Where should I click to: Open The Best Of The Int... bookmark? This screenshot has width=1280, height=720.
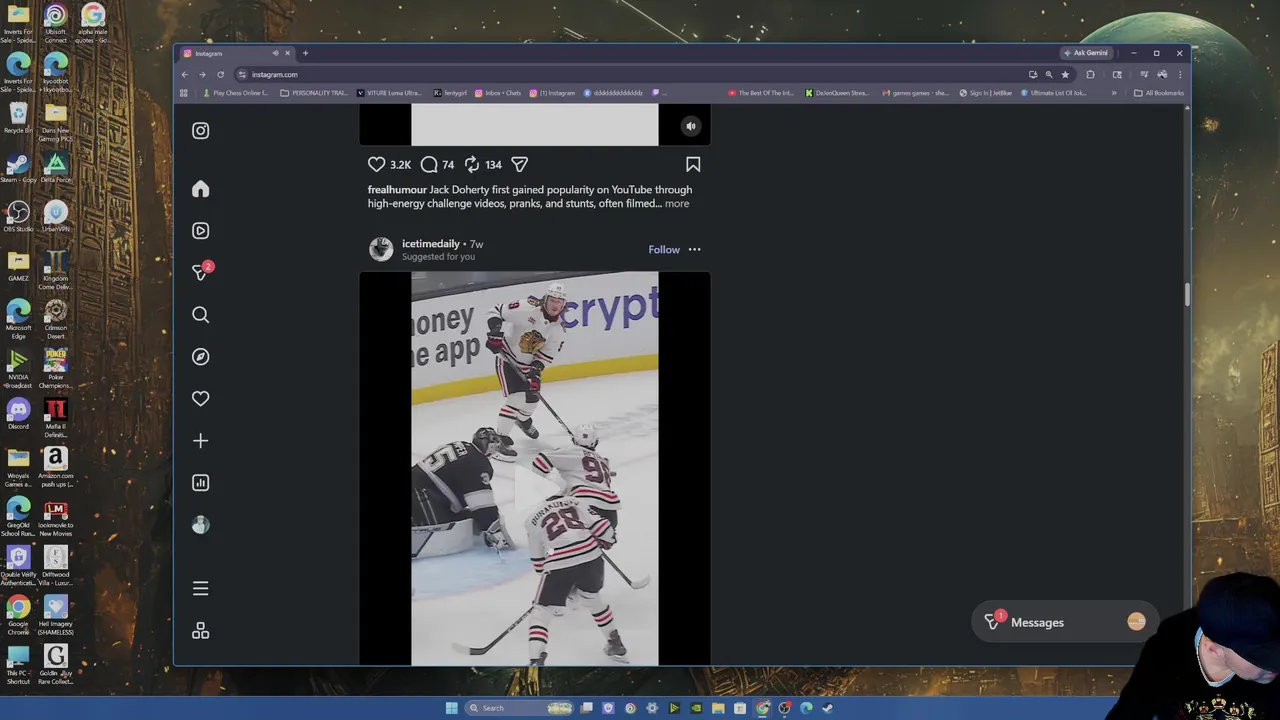pyautogui.click(x=761, y=93)
